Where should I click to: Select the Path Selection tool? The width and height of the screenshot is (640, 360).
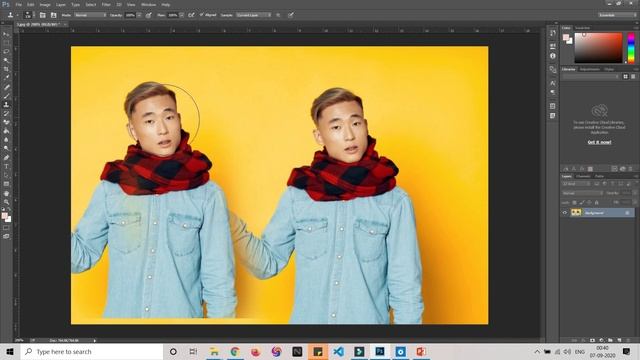click(x=6, y=176)
